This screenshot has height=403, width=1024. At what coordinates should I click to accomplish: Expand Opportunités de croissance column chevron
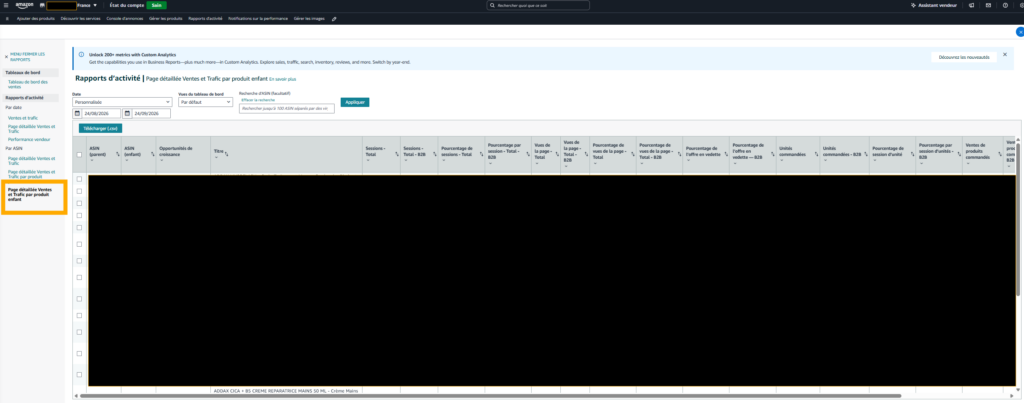(161, 160)
